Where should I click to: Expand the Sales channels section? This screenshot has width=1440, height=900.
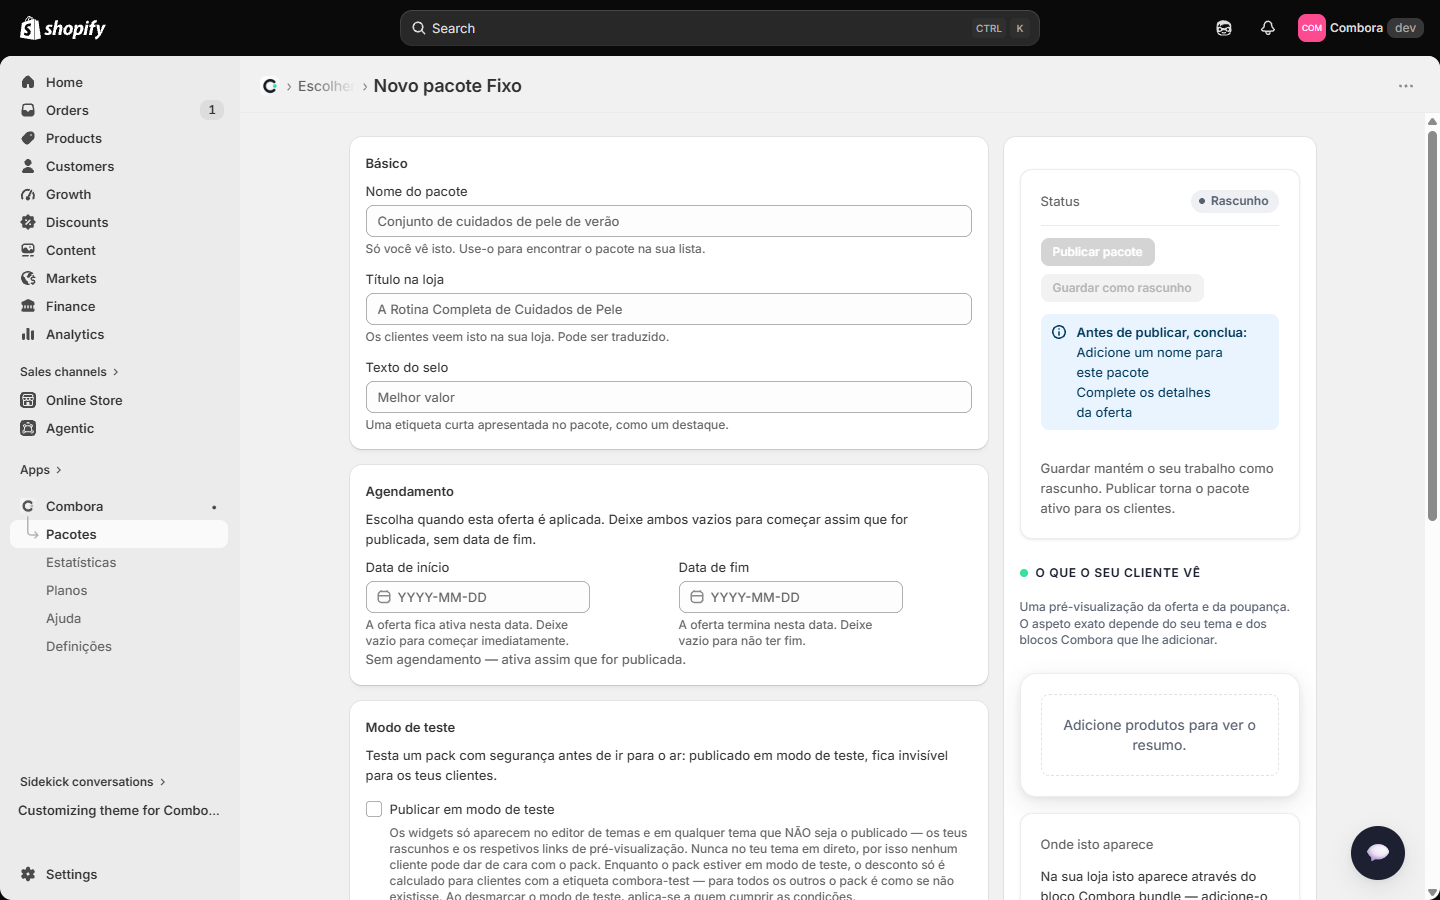tap(69, 372)
